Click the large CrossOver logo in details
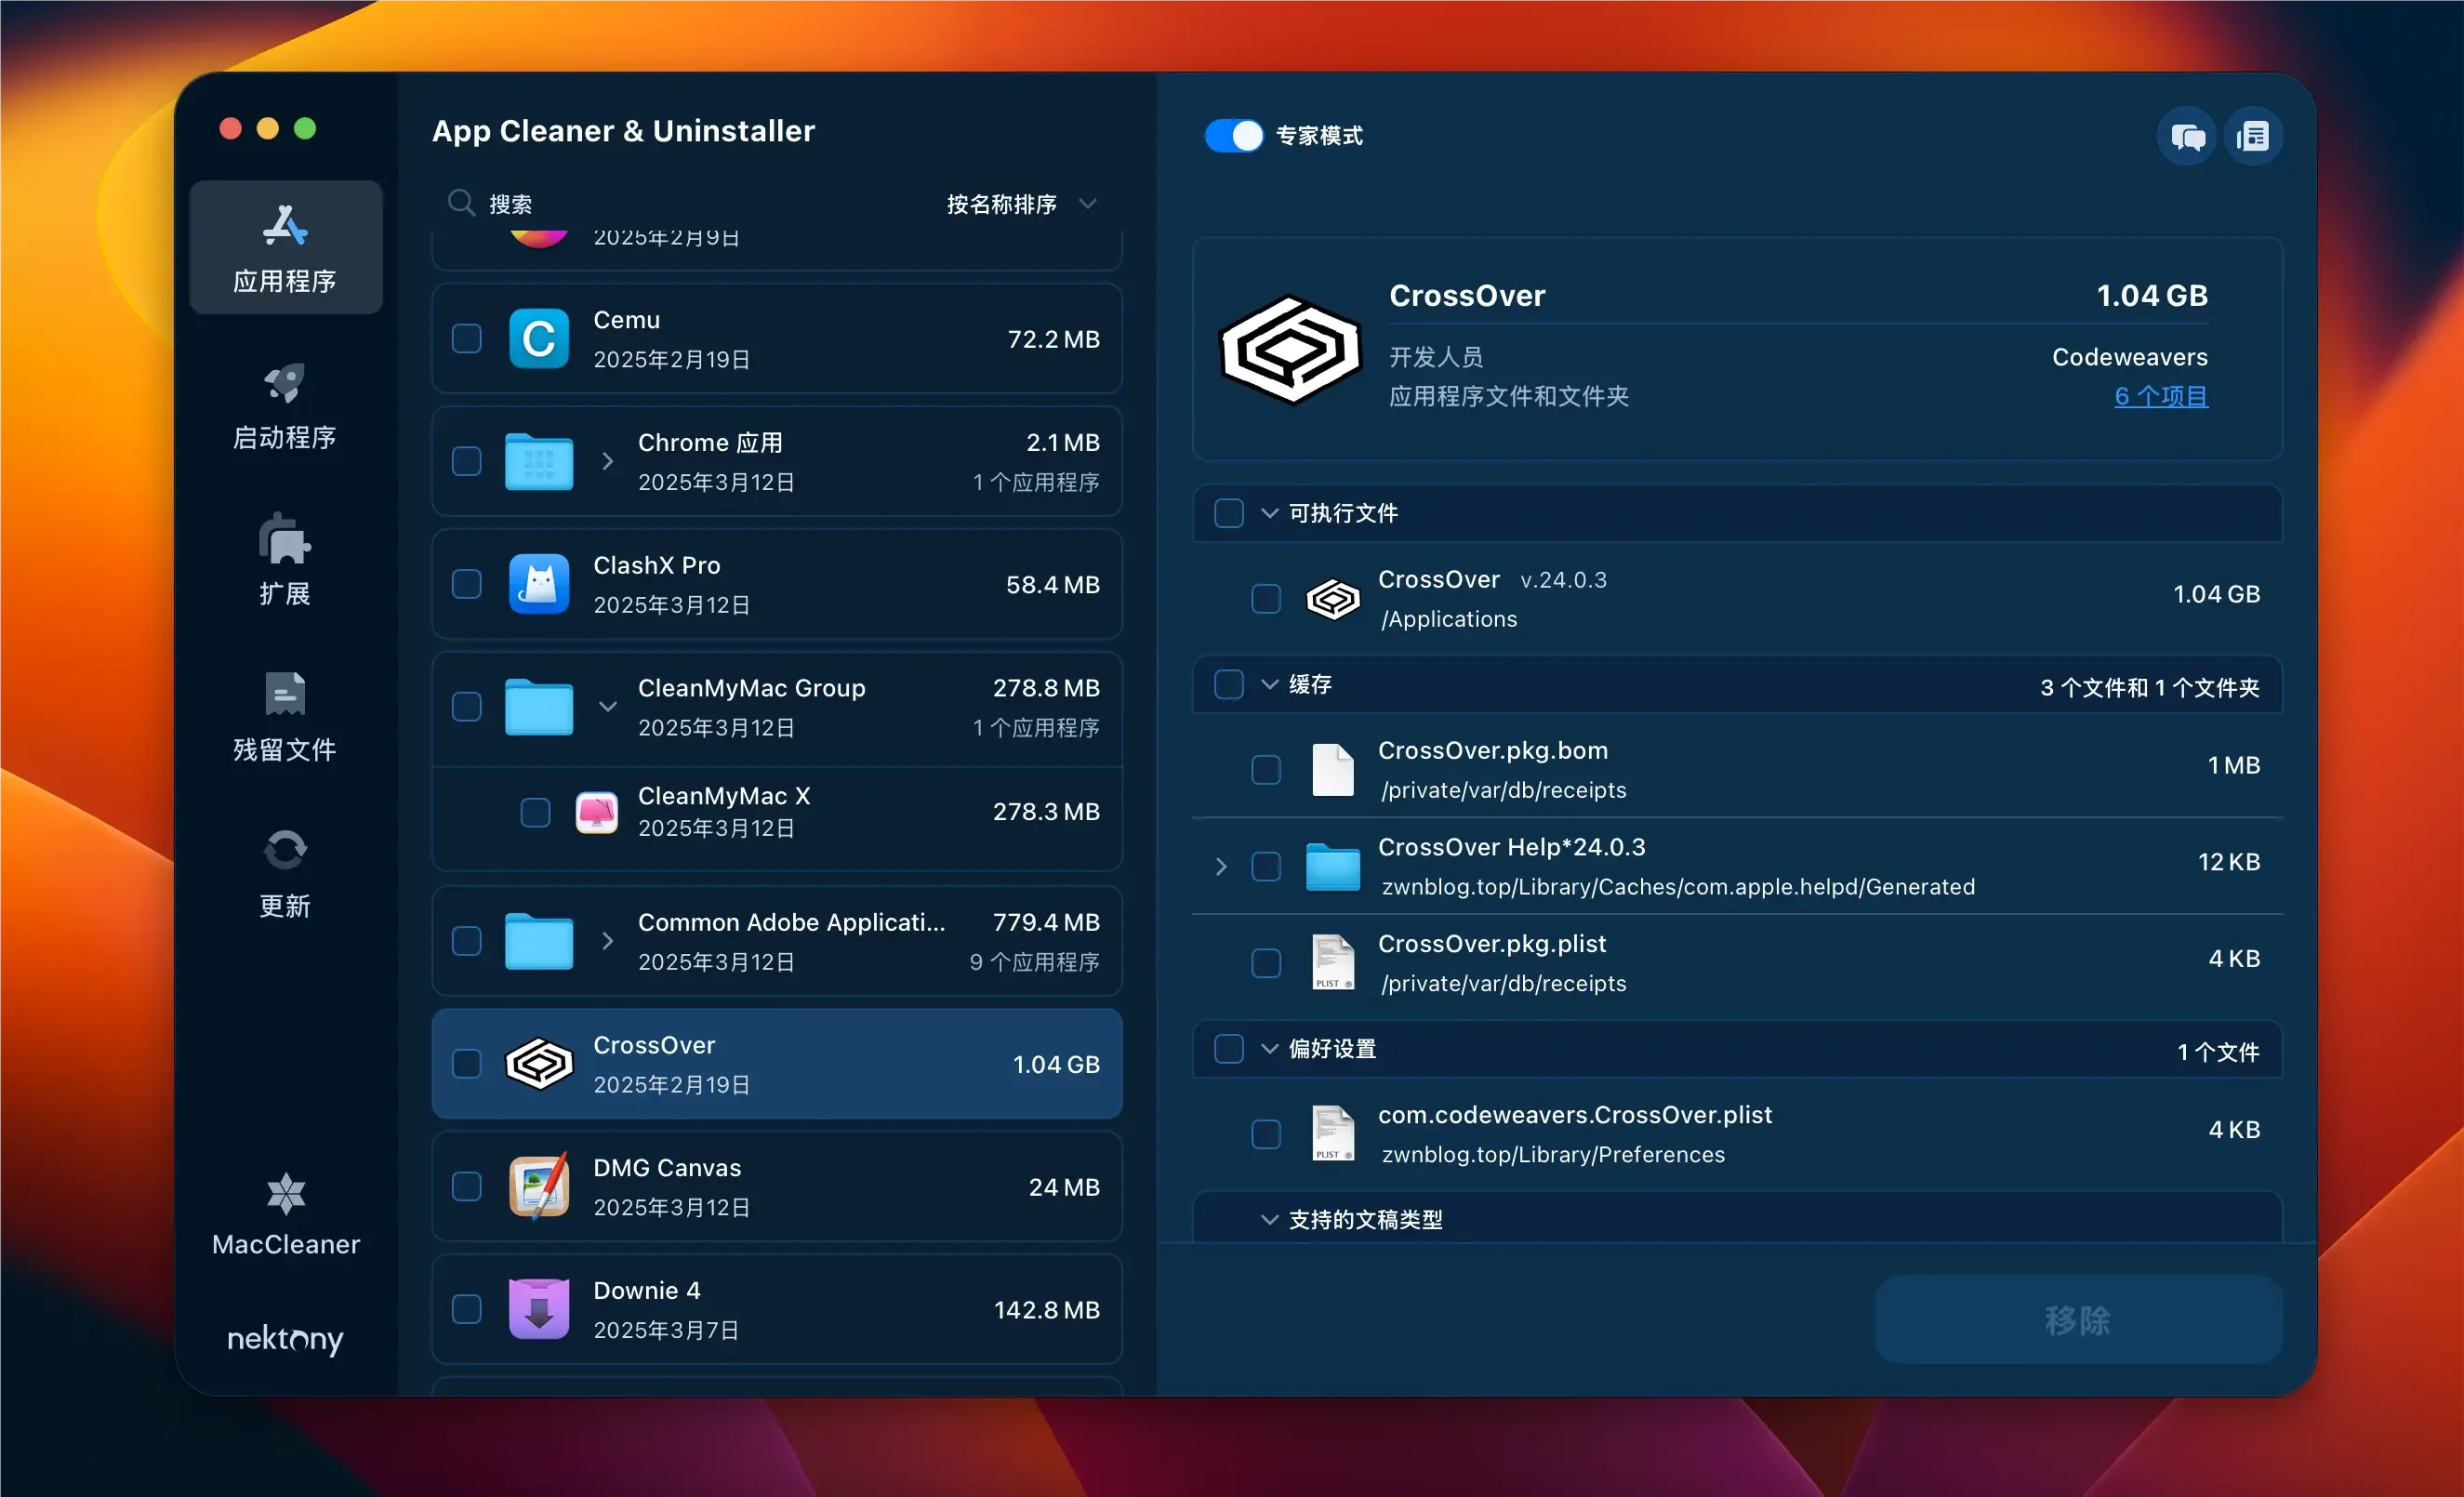Viewport: 2464px width, 1497px height. (x=1291, y=350)
